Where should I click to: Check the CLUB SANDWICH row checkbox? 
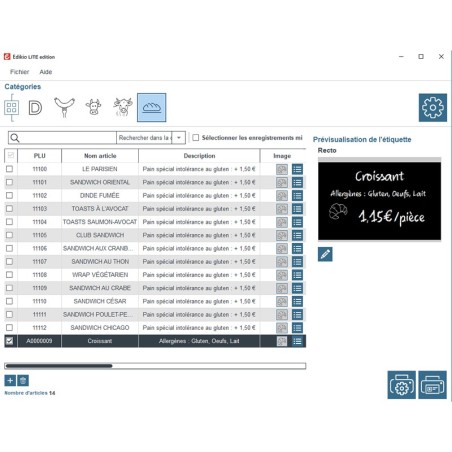9,235
